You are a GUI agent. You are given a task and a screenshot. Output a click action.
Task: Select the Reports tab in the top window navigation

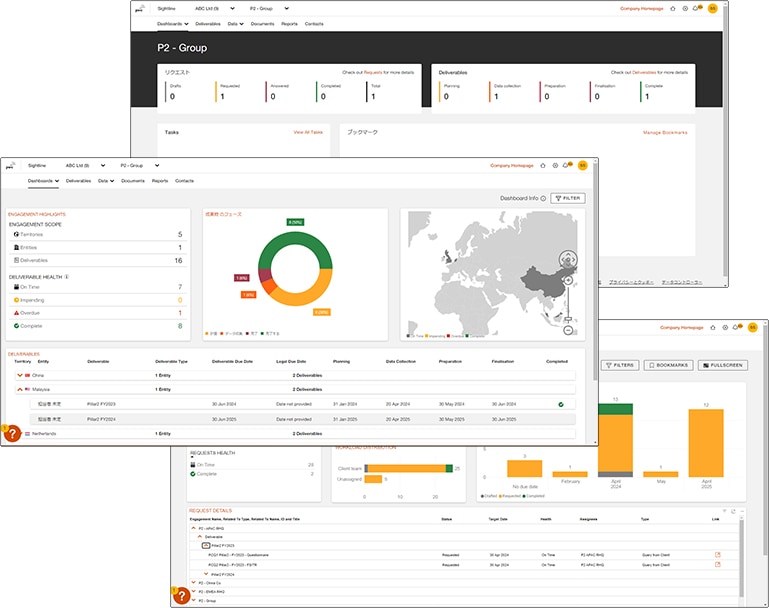289,23
